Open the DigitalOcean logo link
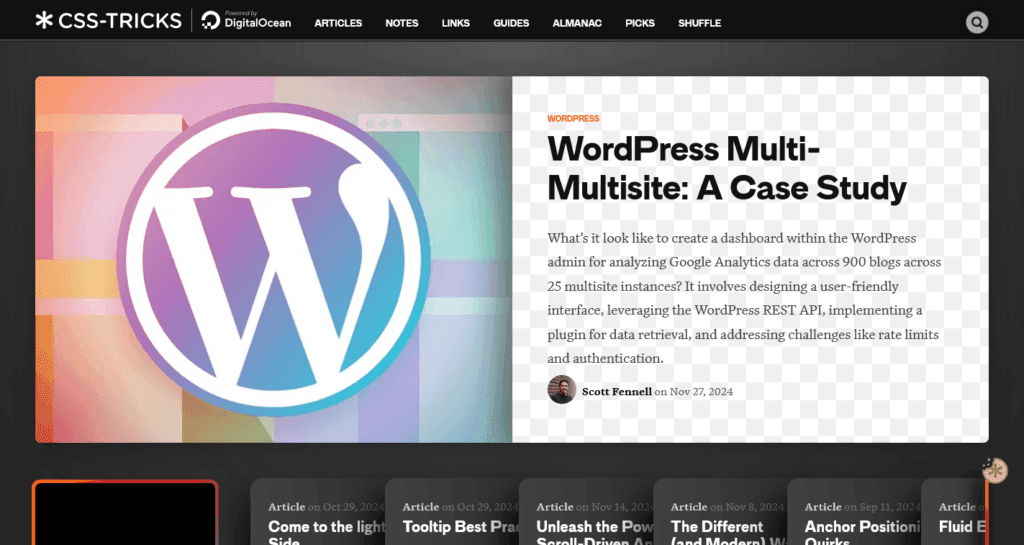This screenshot has width=1024, height=545. coord(246,21)
